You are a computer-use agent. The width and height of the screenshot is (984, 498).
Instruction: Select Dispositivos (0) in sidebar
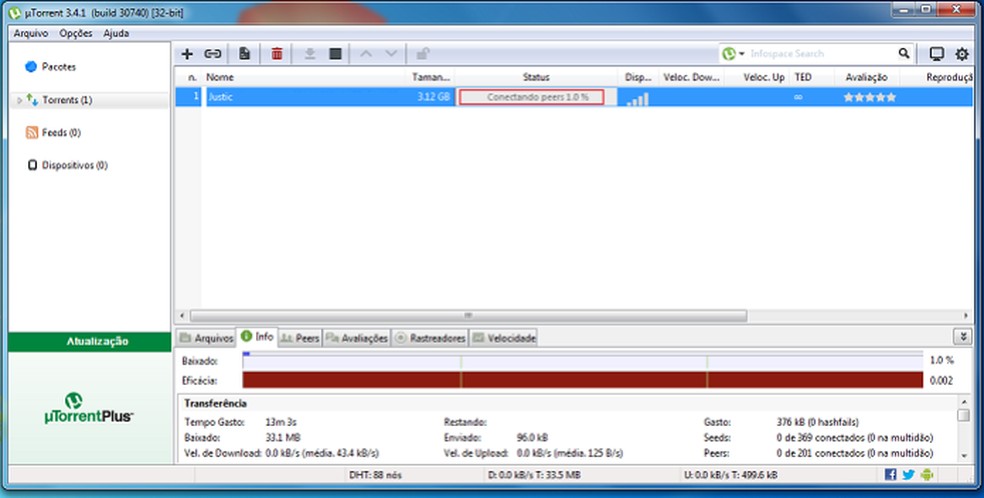(74, 165)
